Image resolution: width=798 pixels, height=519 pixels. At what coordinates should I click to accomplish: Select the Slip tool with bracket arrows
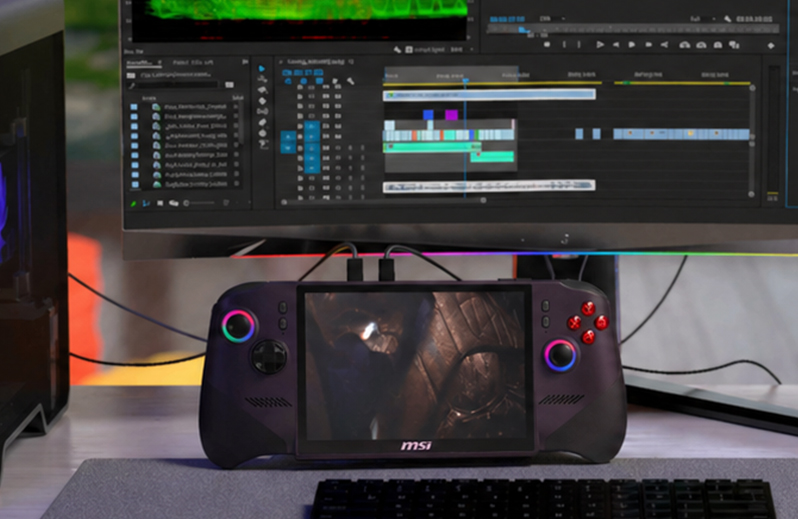[263, 111]
